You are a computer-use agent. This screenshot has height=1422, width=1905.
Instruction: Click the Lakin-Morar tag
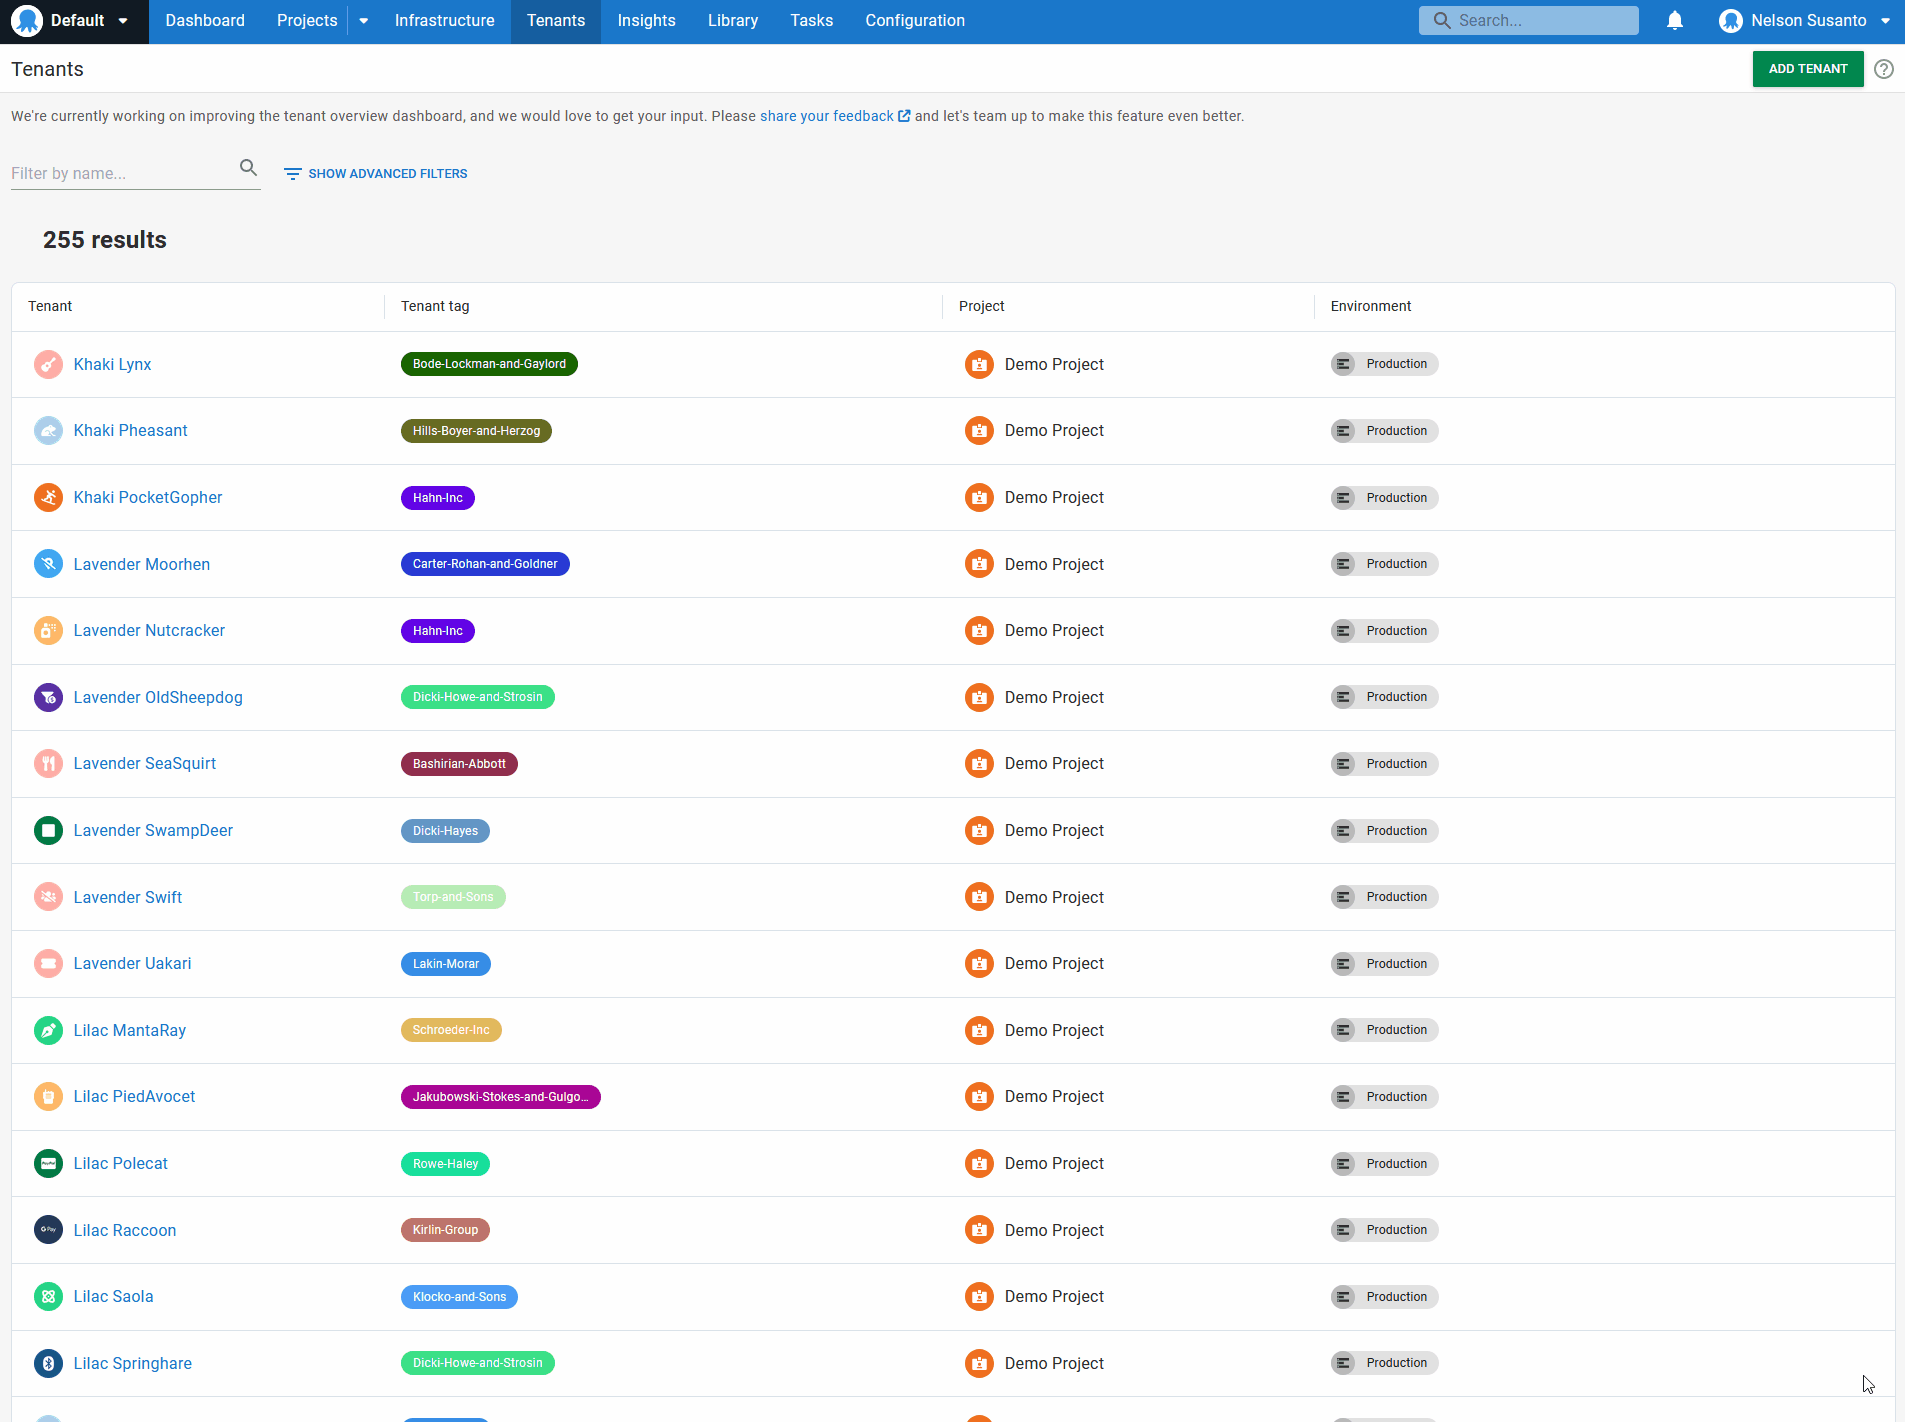(x=446, y=964)
